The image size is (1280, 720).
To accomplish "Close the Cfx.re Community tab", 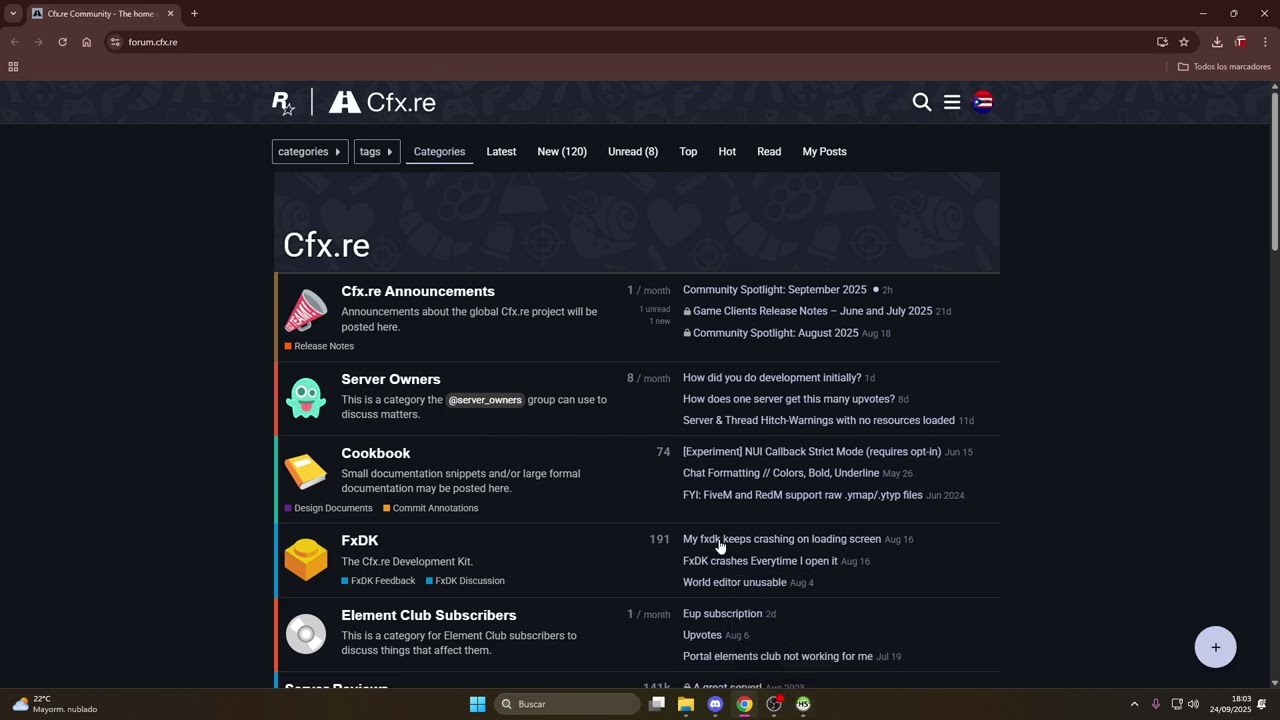I will click(x=170, y=14).
